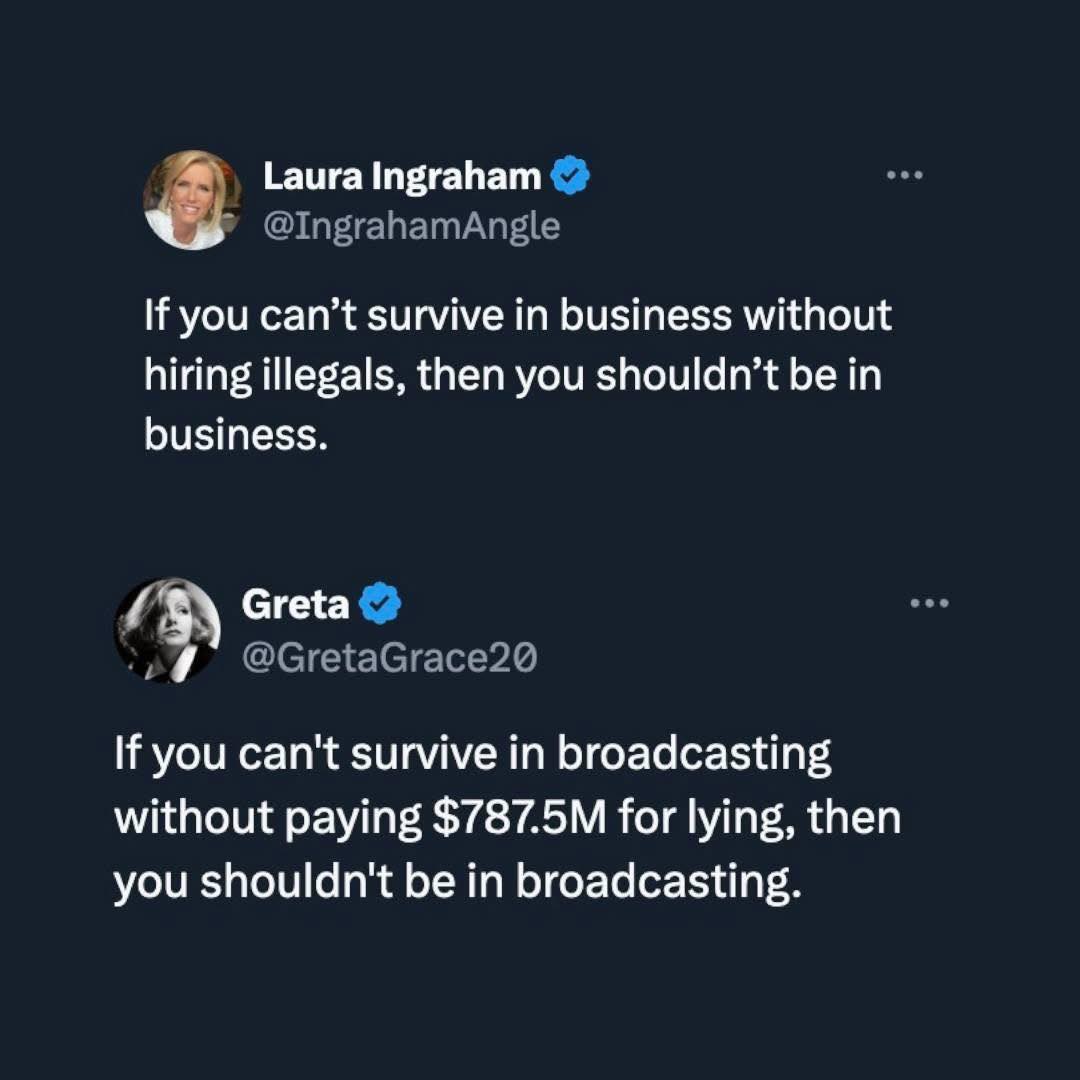Click the word "hiring" in the top tweet
The width and height of the screenshot is (1080, 1080).
(196, 378)
